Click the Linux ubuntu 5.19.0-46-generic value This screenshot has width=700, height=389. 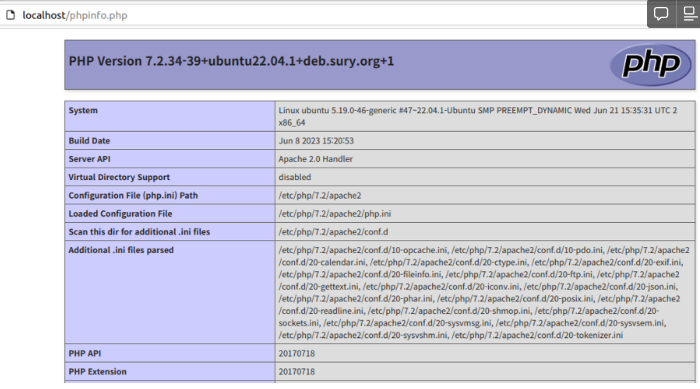click(x=478, y=116)
